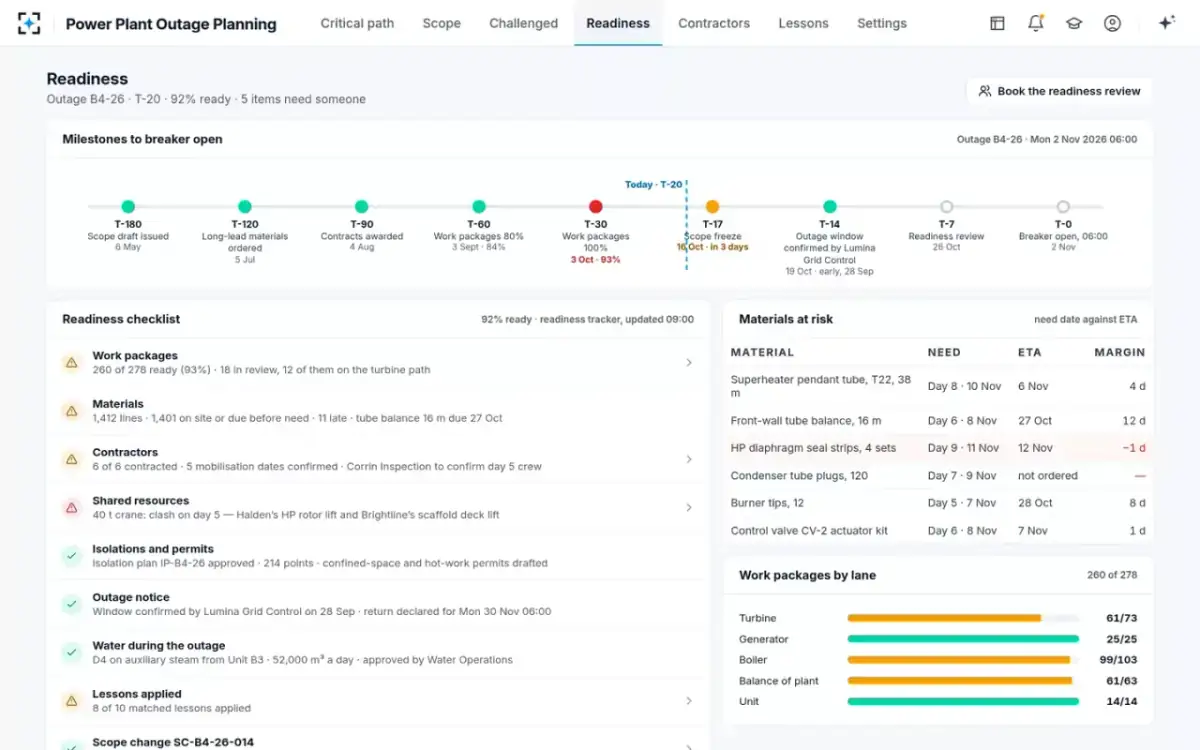Open the user profile icon
The width and height of the screenshot is (1200, 750).
click(x=1112, y=23)
